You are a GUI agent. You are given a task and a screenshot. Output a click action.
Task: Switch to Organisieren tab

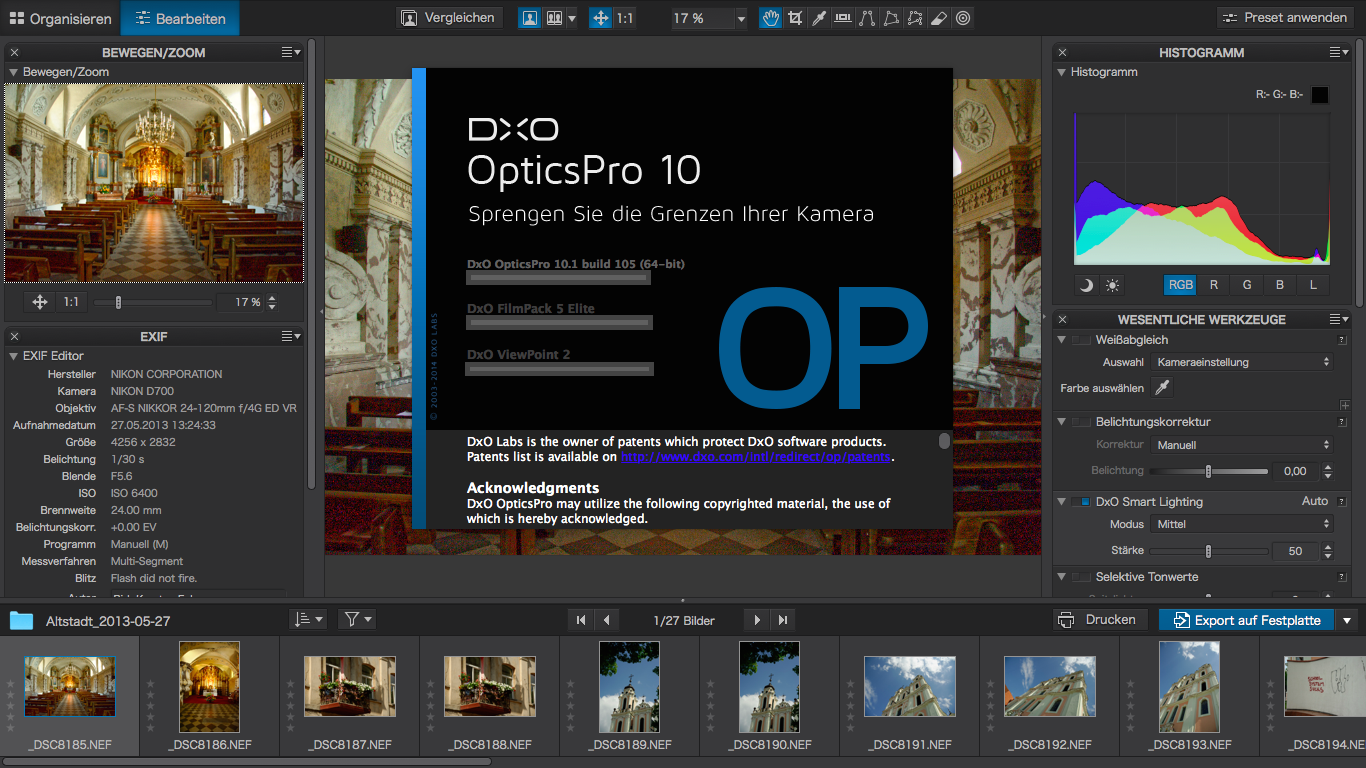point(60,18)
